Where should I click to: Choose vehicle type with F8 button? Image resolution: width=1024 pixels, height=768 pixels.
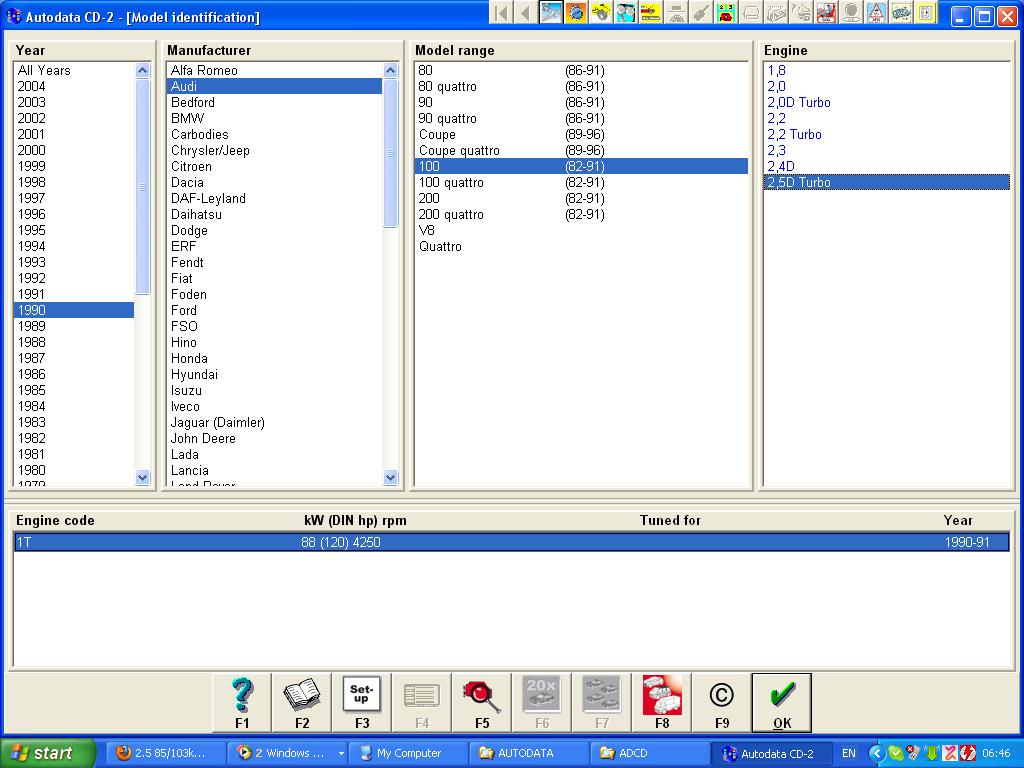pyautogui.click(x=662, y=703)
